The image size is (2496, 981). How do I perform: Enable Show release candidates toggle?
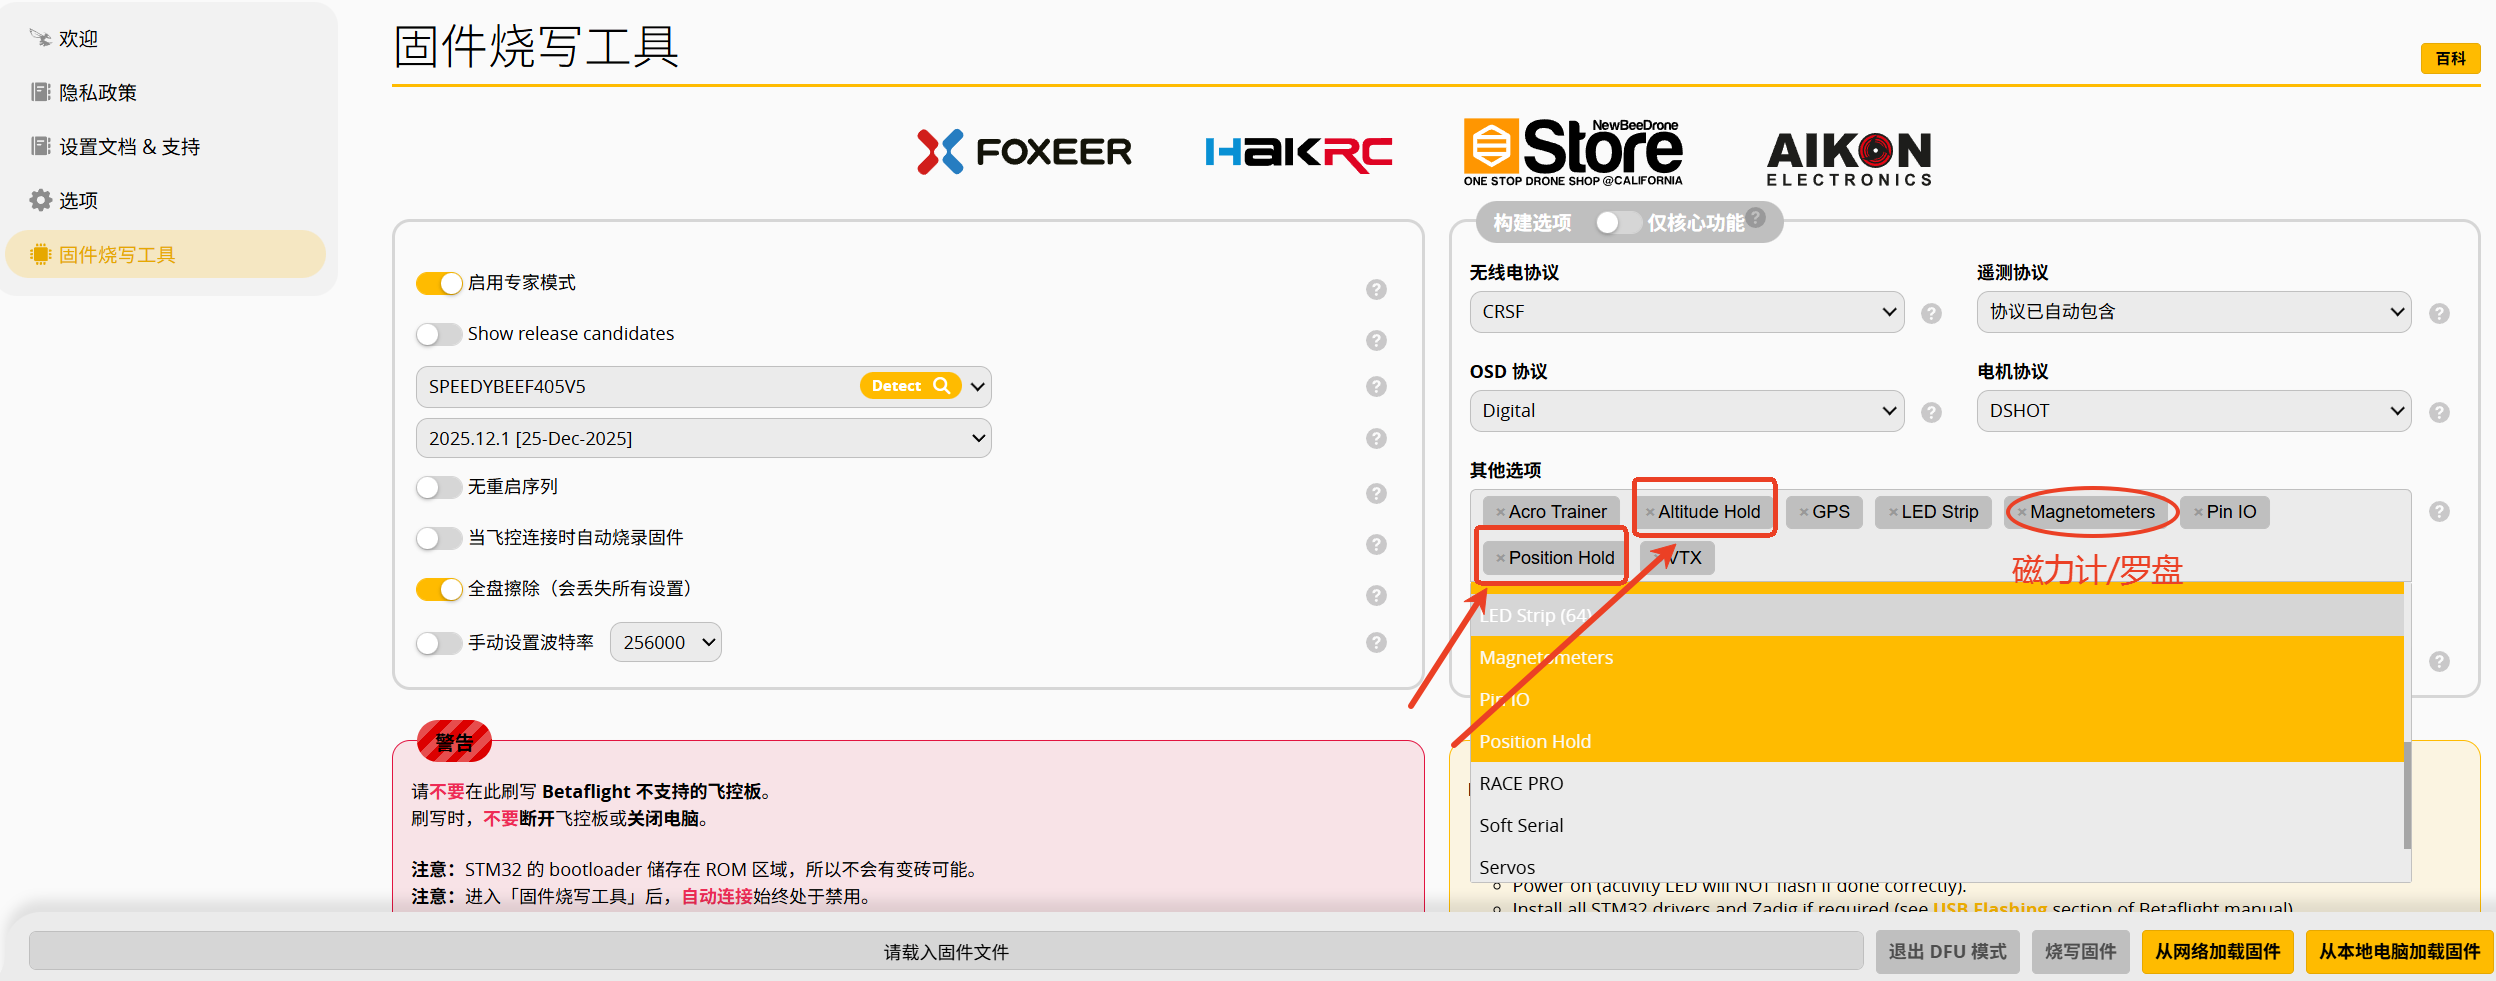tap(439, 334)
